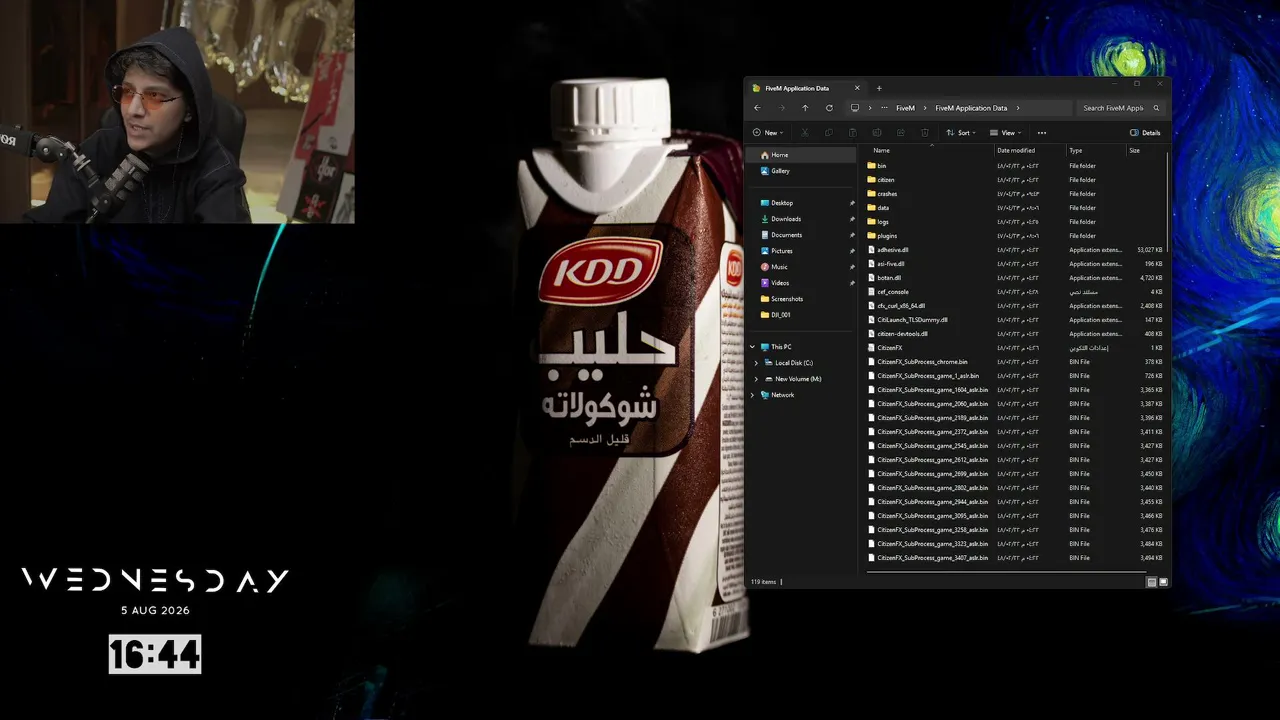The width and height of the screenshot is (1280, 720).
Task: Unpin Documents from Quick access
Action: pyautogui.click(x=852, y=235)
